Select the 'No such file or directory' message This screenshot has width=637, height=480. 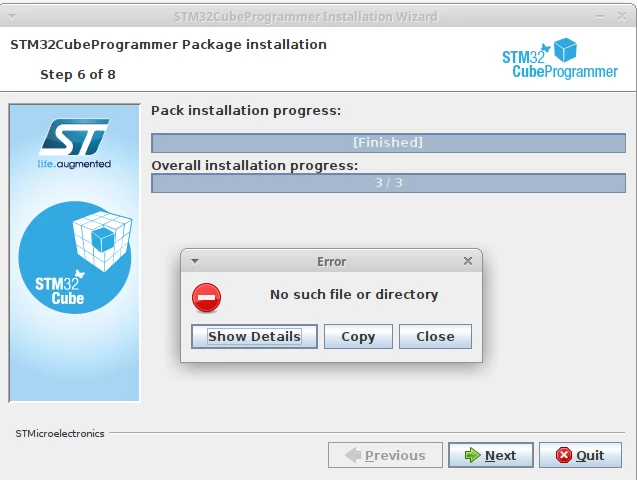tap(354, 294)
